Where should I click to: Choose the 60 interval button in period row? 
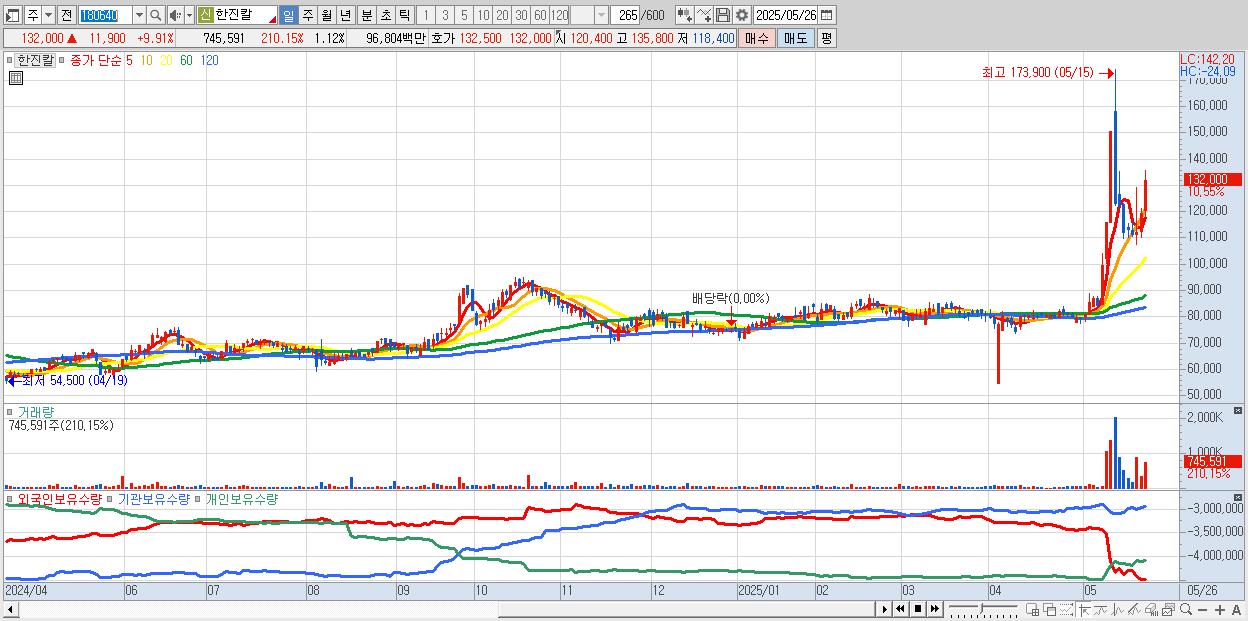click(540, 15)
